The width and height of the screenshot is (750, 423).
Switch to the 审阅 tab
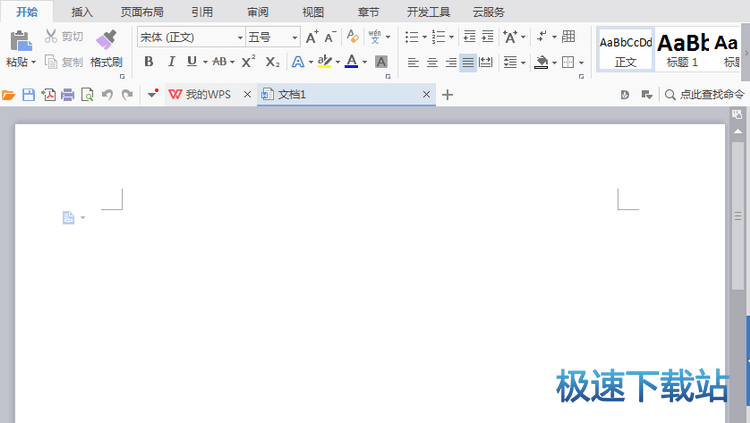coord(257,12)
